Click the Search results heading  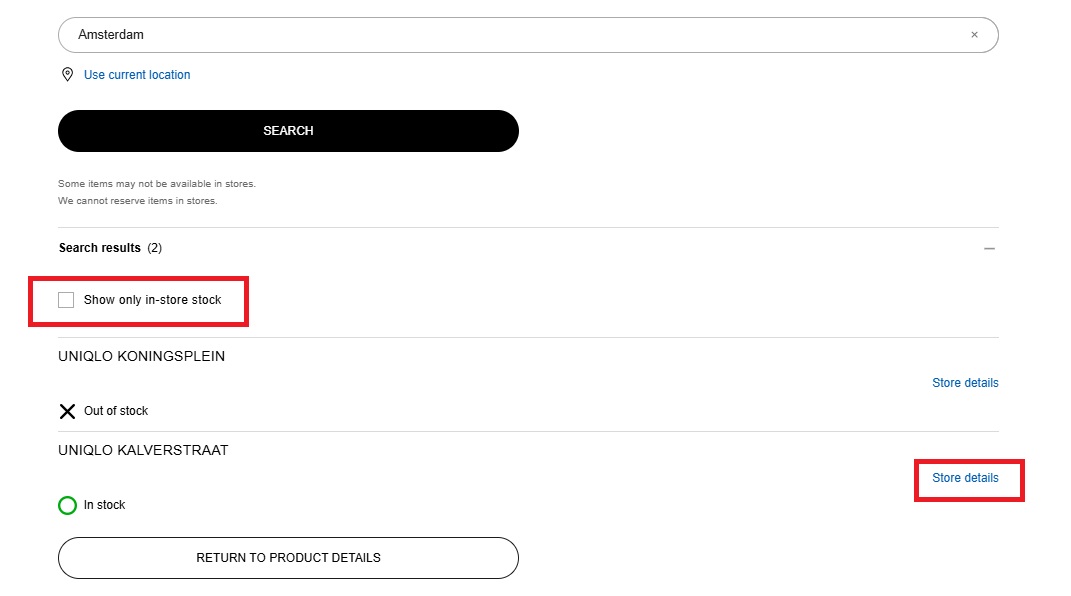click(100, 248)
